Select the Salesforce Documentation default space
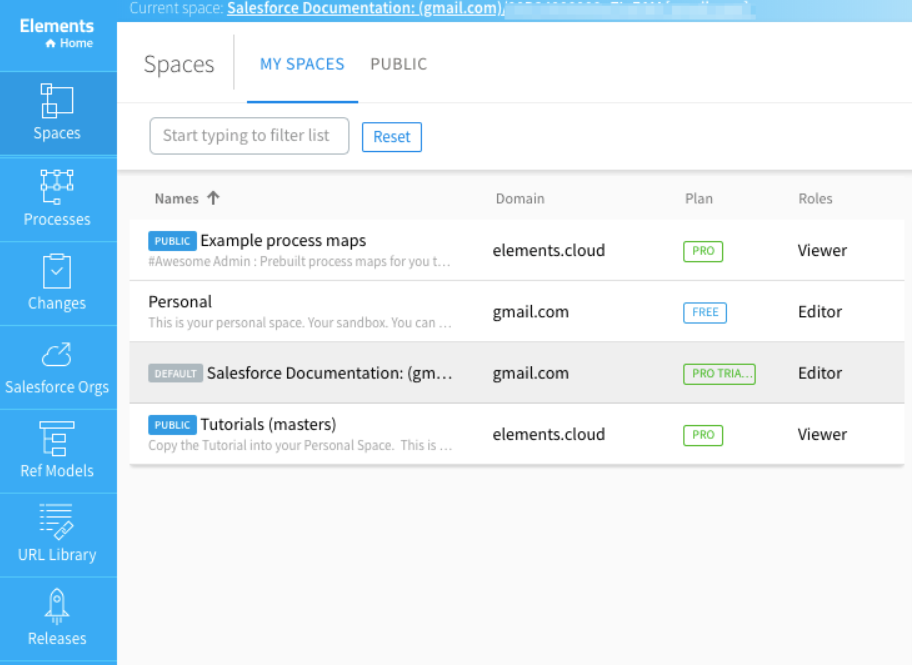Screen dimensions: 912x665 coord(516,373)
